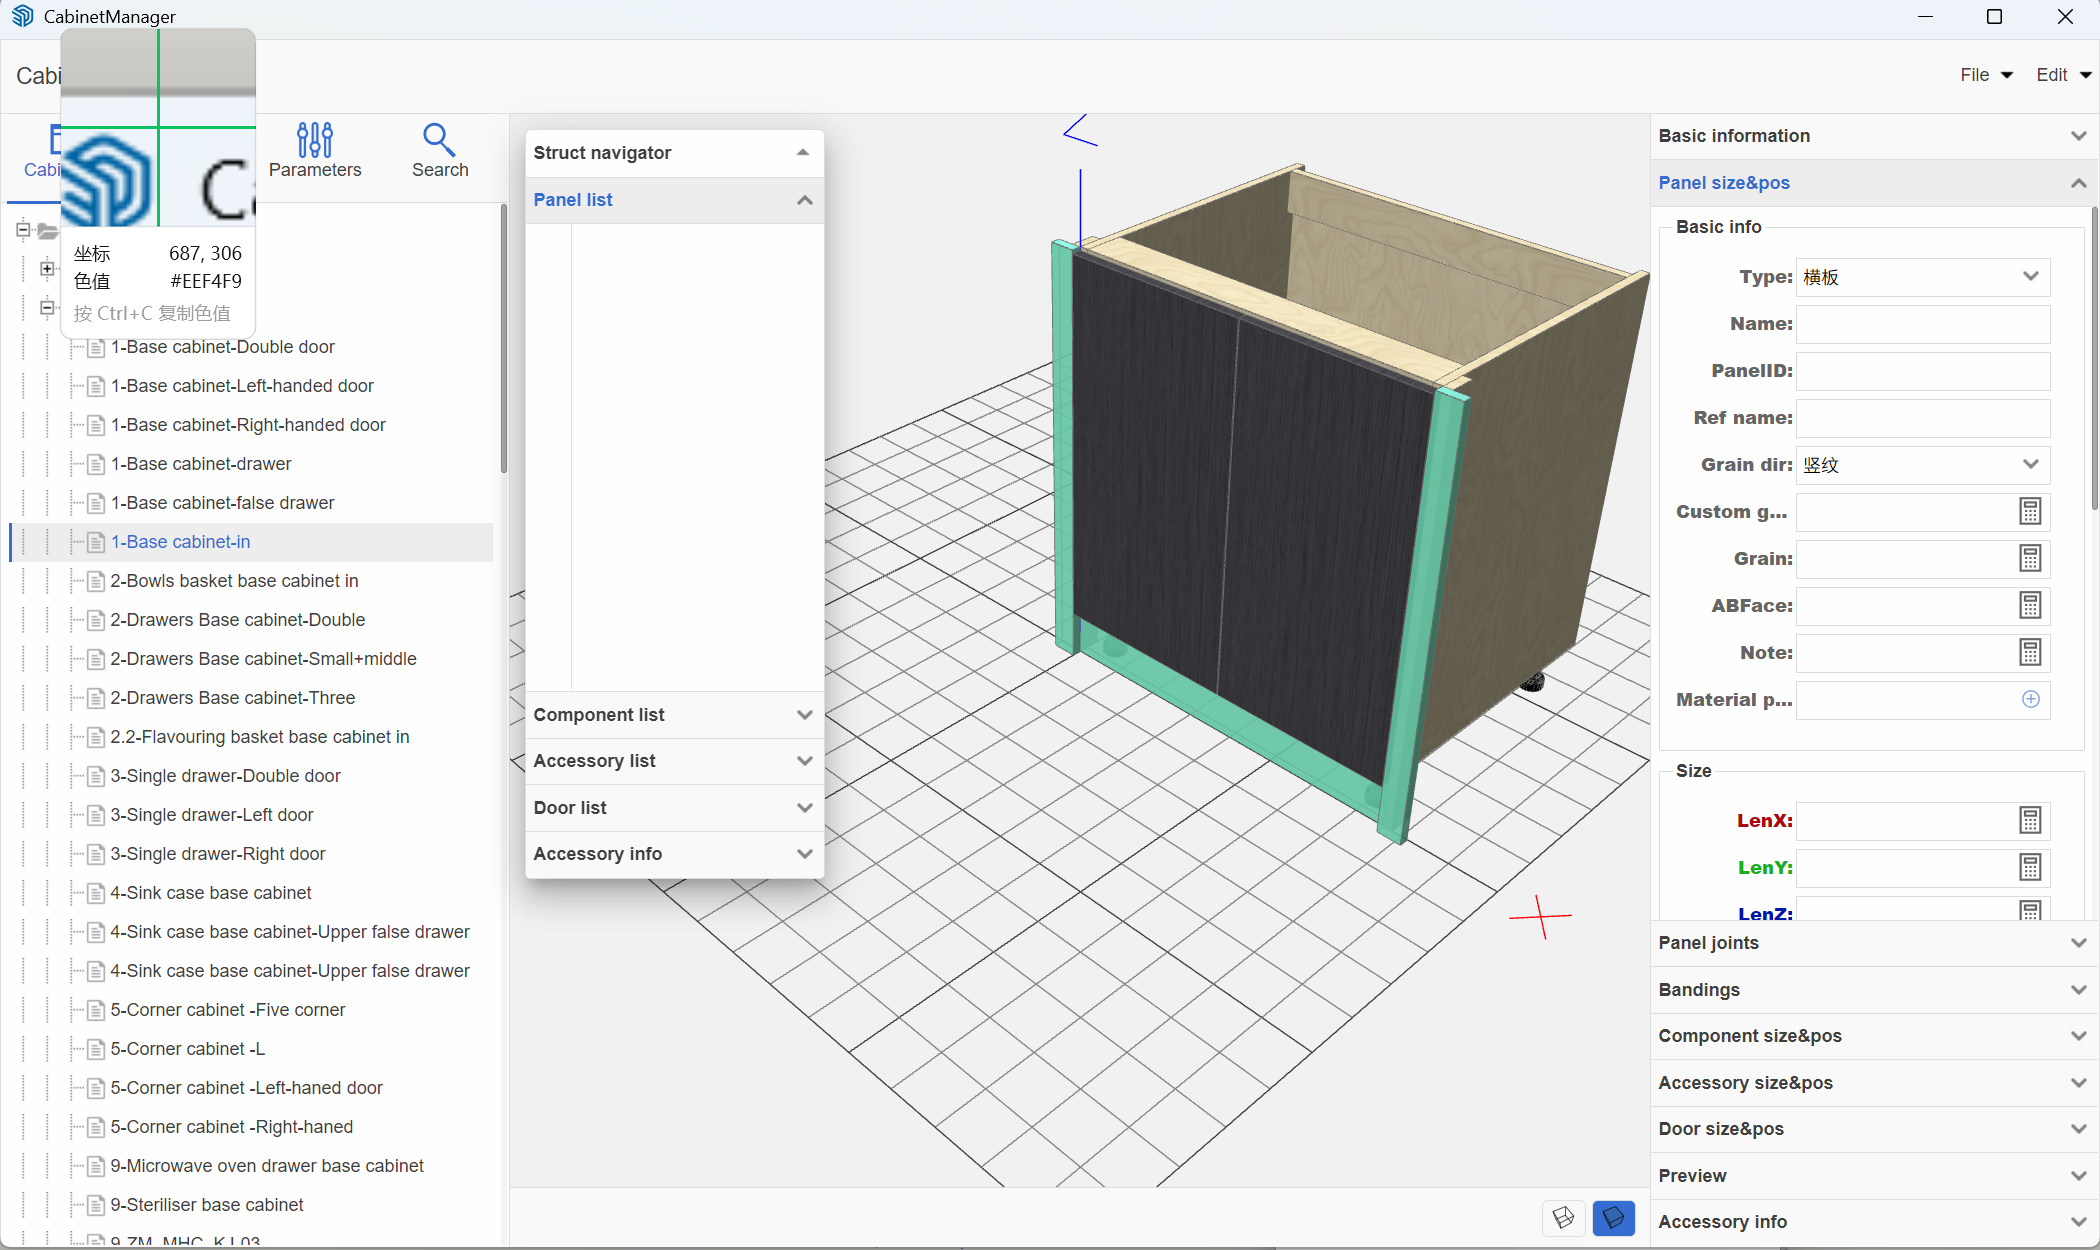
Task: Open the Edit menu
Action: pyautogui.click(x=2060, y=75)
